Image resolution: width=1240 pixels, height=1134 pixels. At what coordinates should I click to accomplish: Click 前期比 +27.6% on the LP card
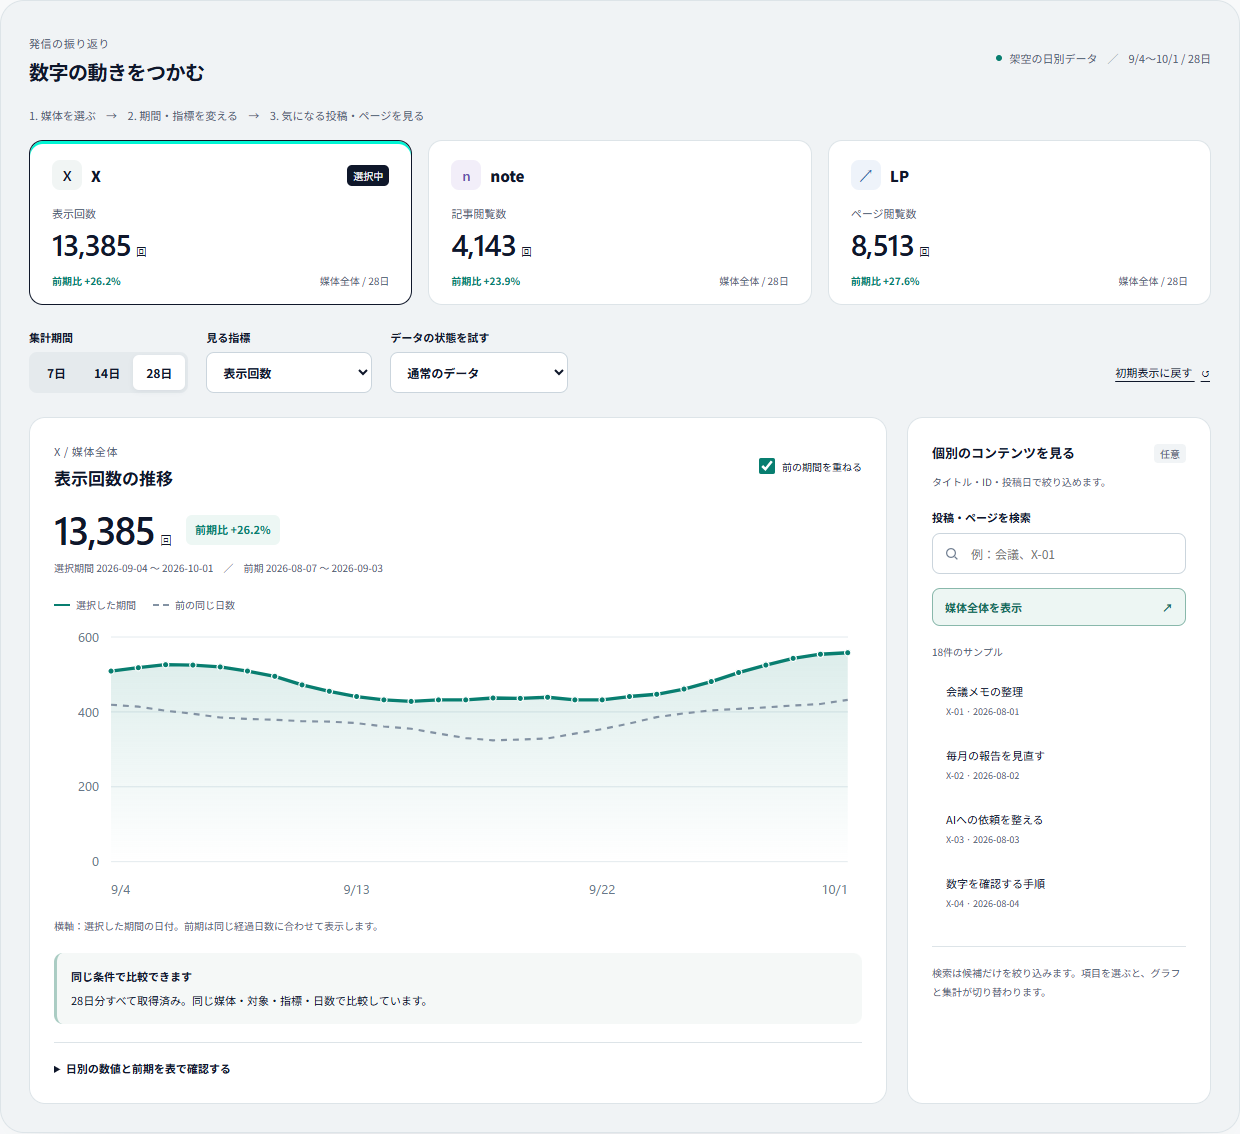[x=885, y=282]
